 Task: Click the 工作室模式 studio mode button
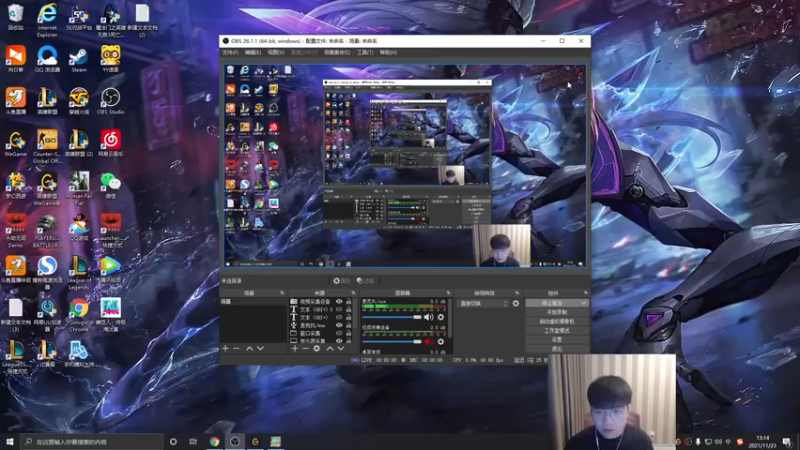557,331
